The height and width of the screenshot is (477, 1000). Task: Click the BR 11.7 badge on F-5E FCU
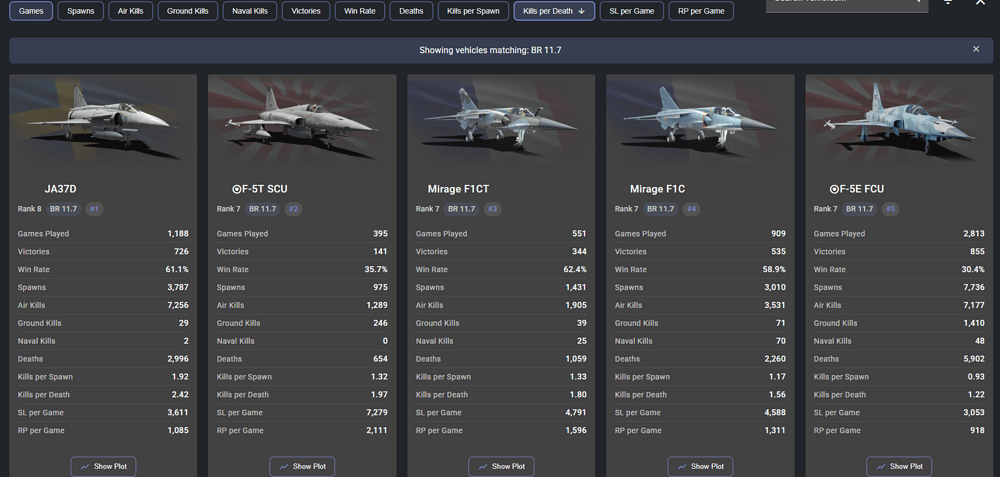coord(860,209)
